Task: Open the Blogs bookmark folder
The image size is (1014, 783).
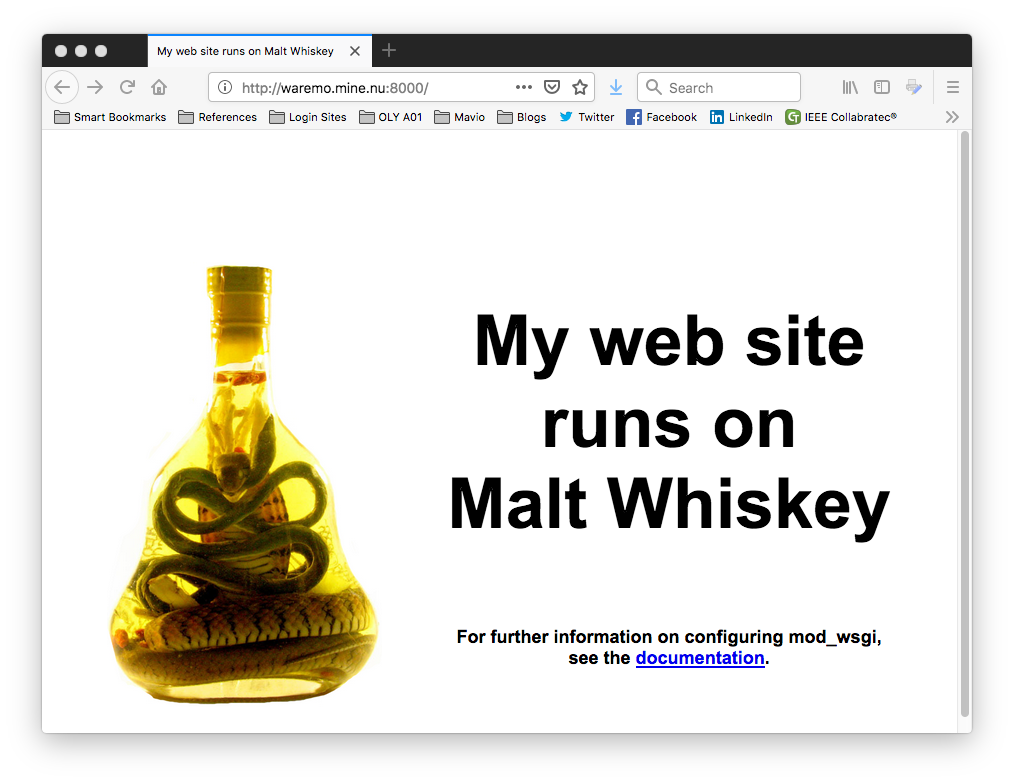Action: (522, 117)
